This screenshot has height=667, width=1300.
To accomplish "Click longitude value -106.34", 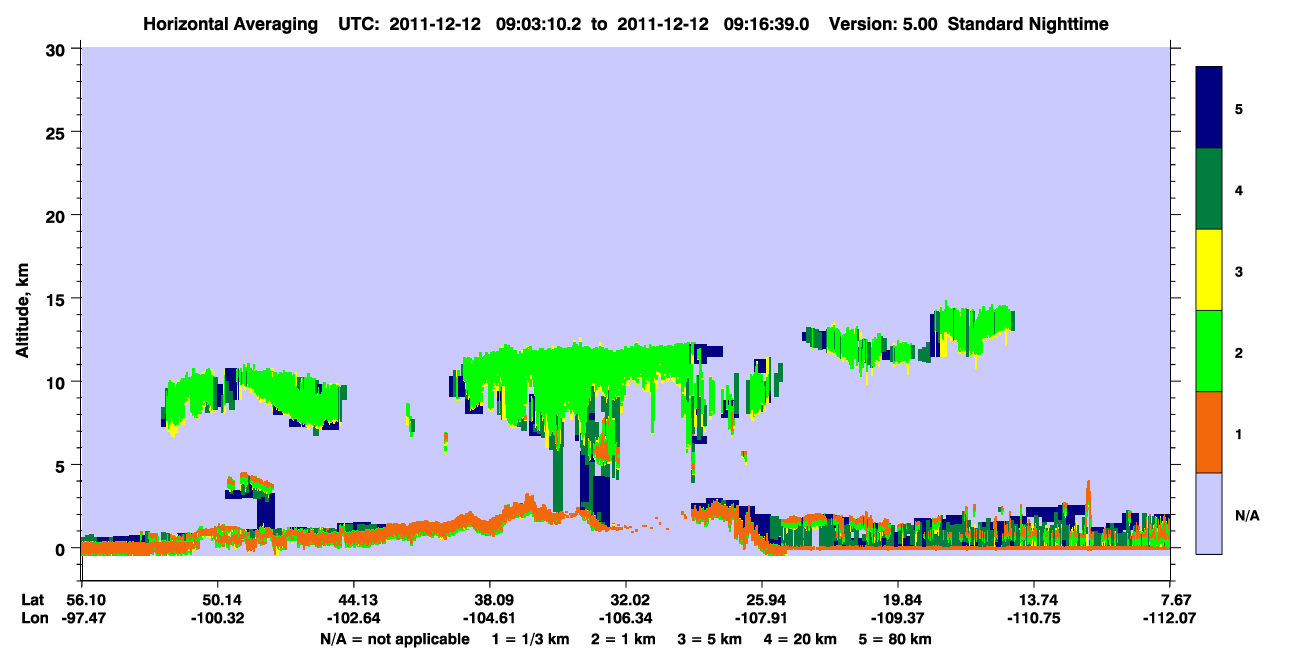I will (626, 618).
